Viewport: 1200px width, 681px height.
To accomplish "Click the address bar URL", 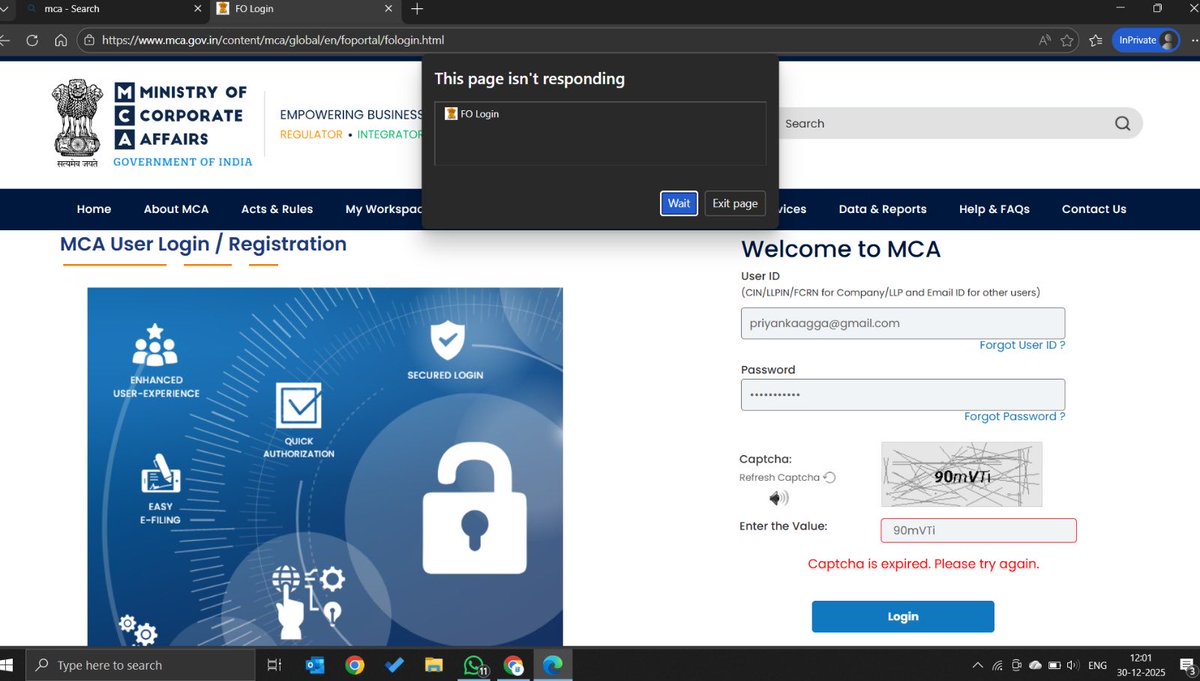I will pos(273,41).
